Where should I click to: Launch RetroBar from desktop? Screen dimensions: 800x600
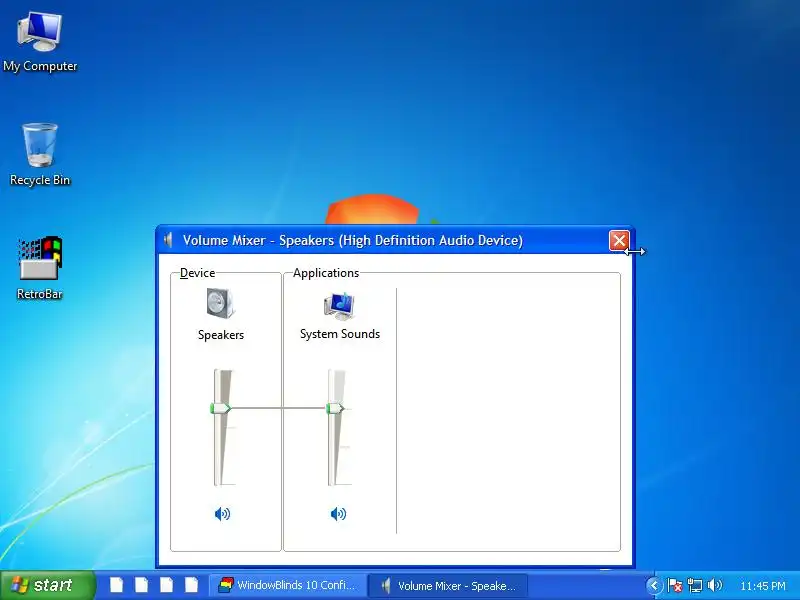click(40, 268)
